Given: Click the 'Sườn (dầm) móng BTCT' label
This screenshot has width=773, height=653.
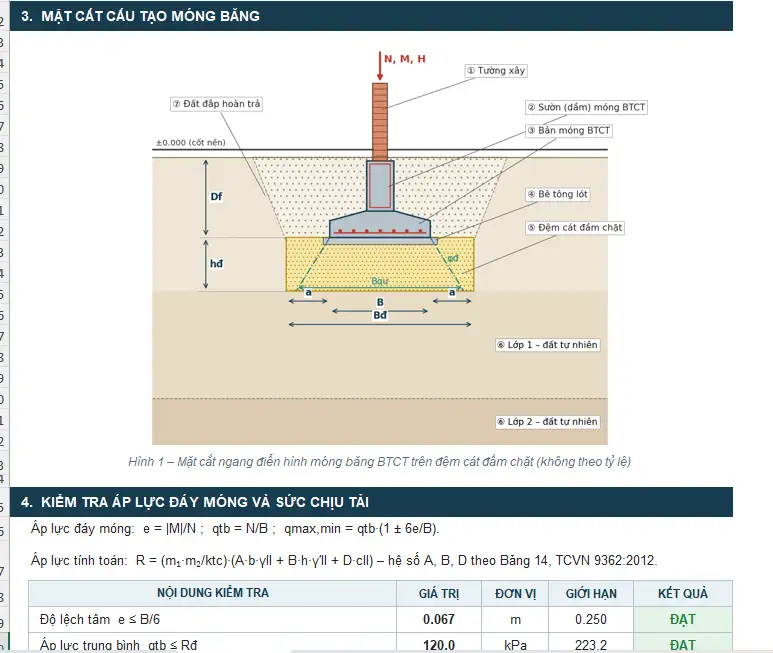Looking at the screenshot, I should click(x=586, y=107).
